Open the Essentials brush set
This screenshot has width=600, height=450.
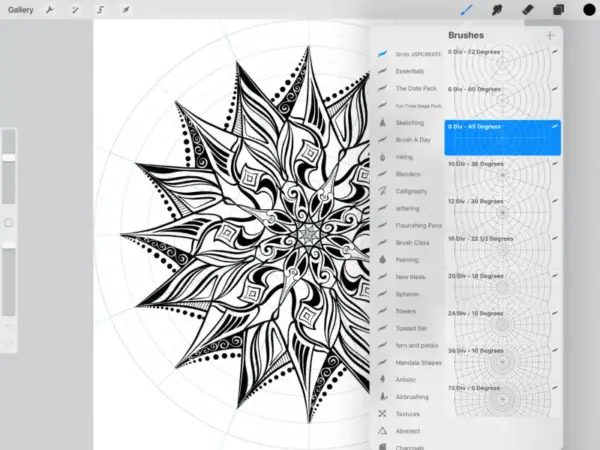tap(409, 71)
